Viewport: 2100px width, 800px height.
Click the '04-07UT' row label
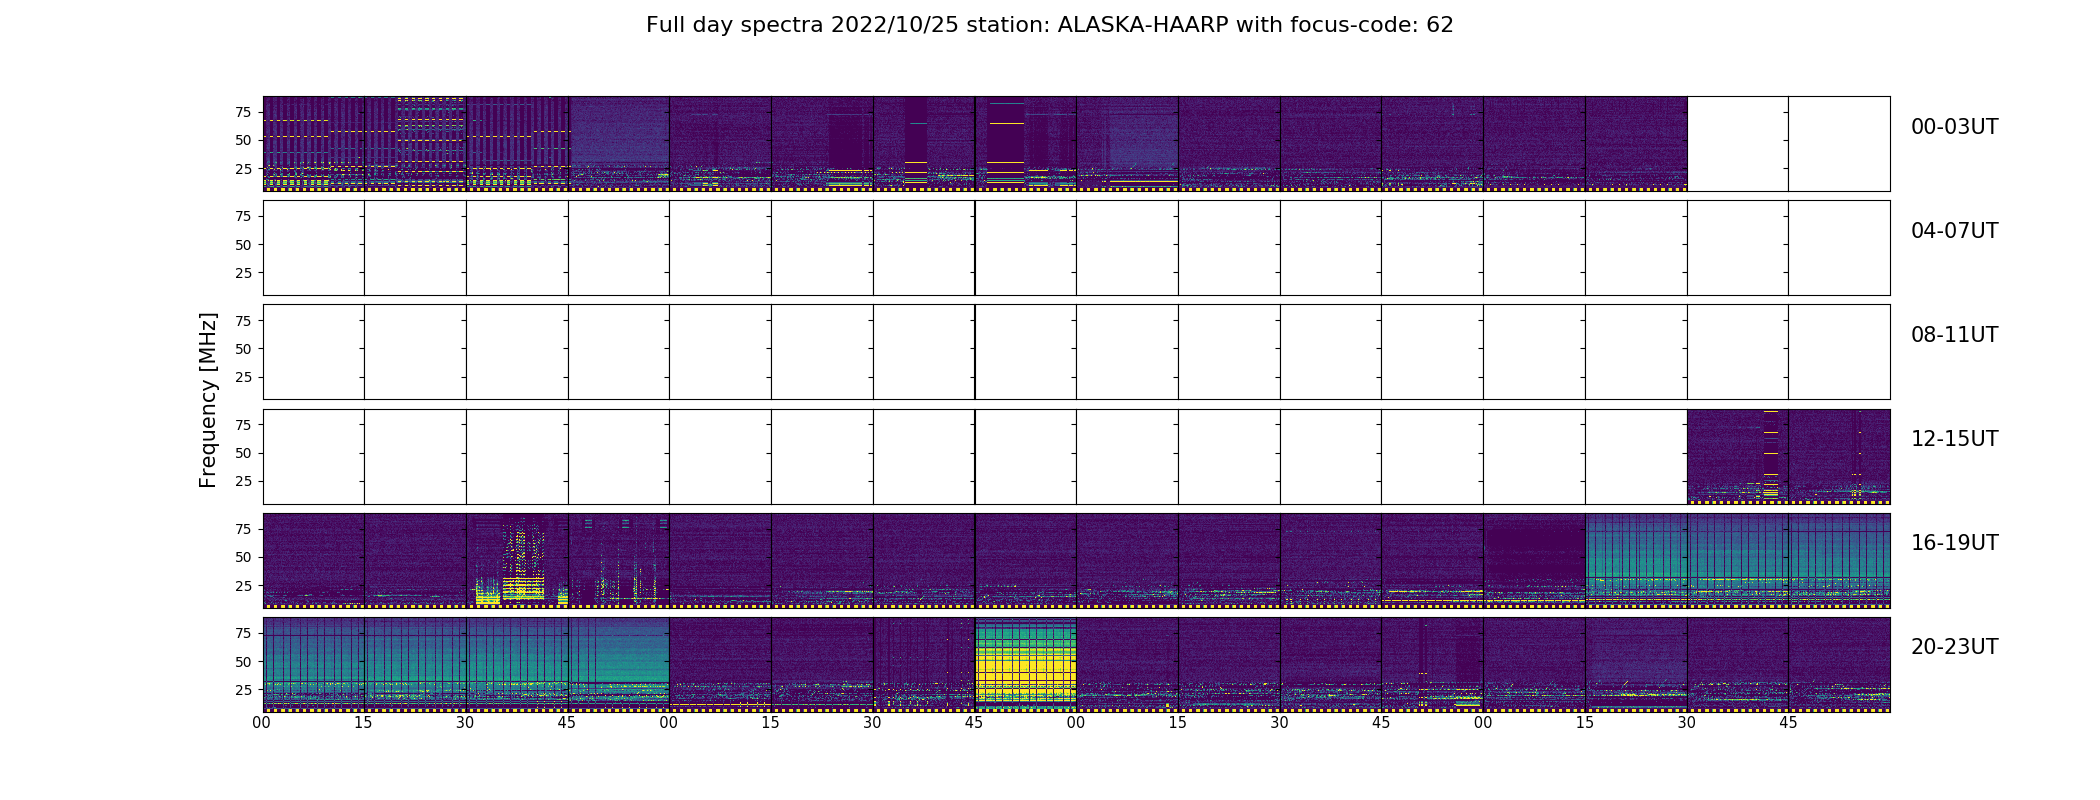coord(1954,231)
